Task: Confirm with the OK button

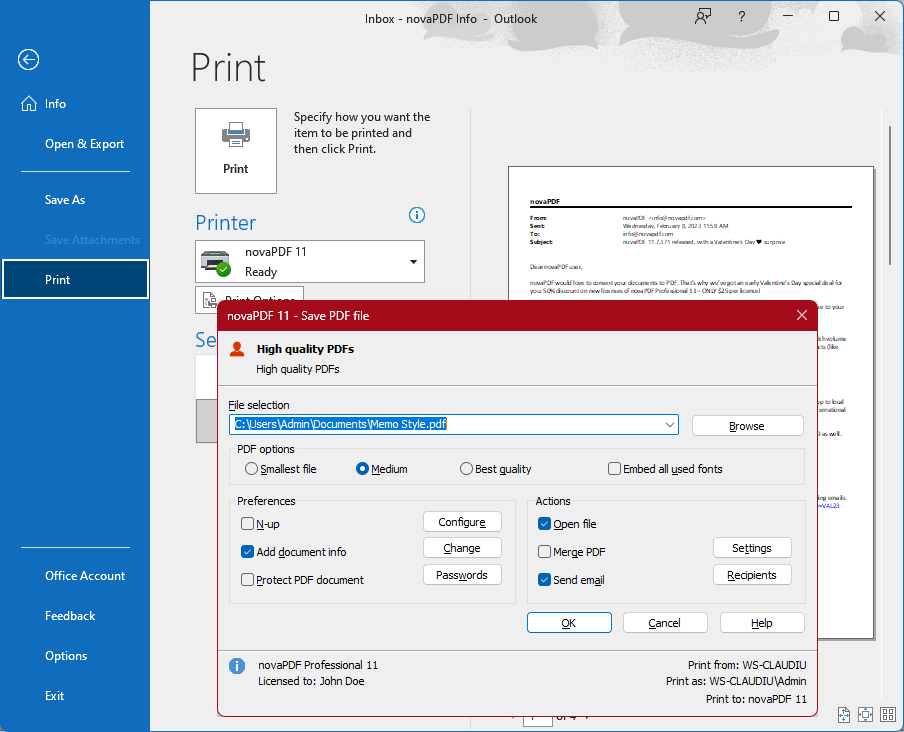Action: pos(569,623)
